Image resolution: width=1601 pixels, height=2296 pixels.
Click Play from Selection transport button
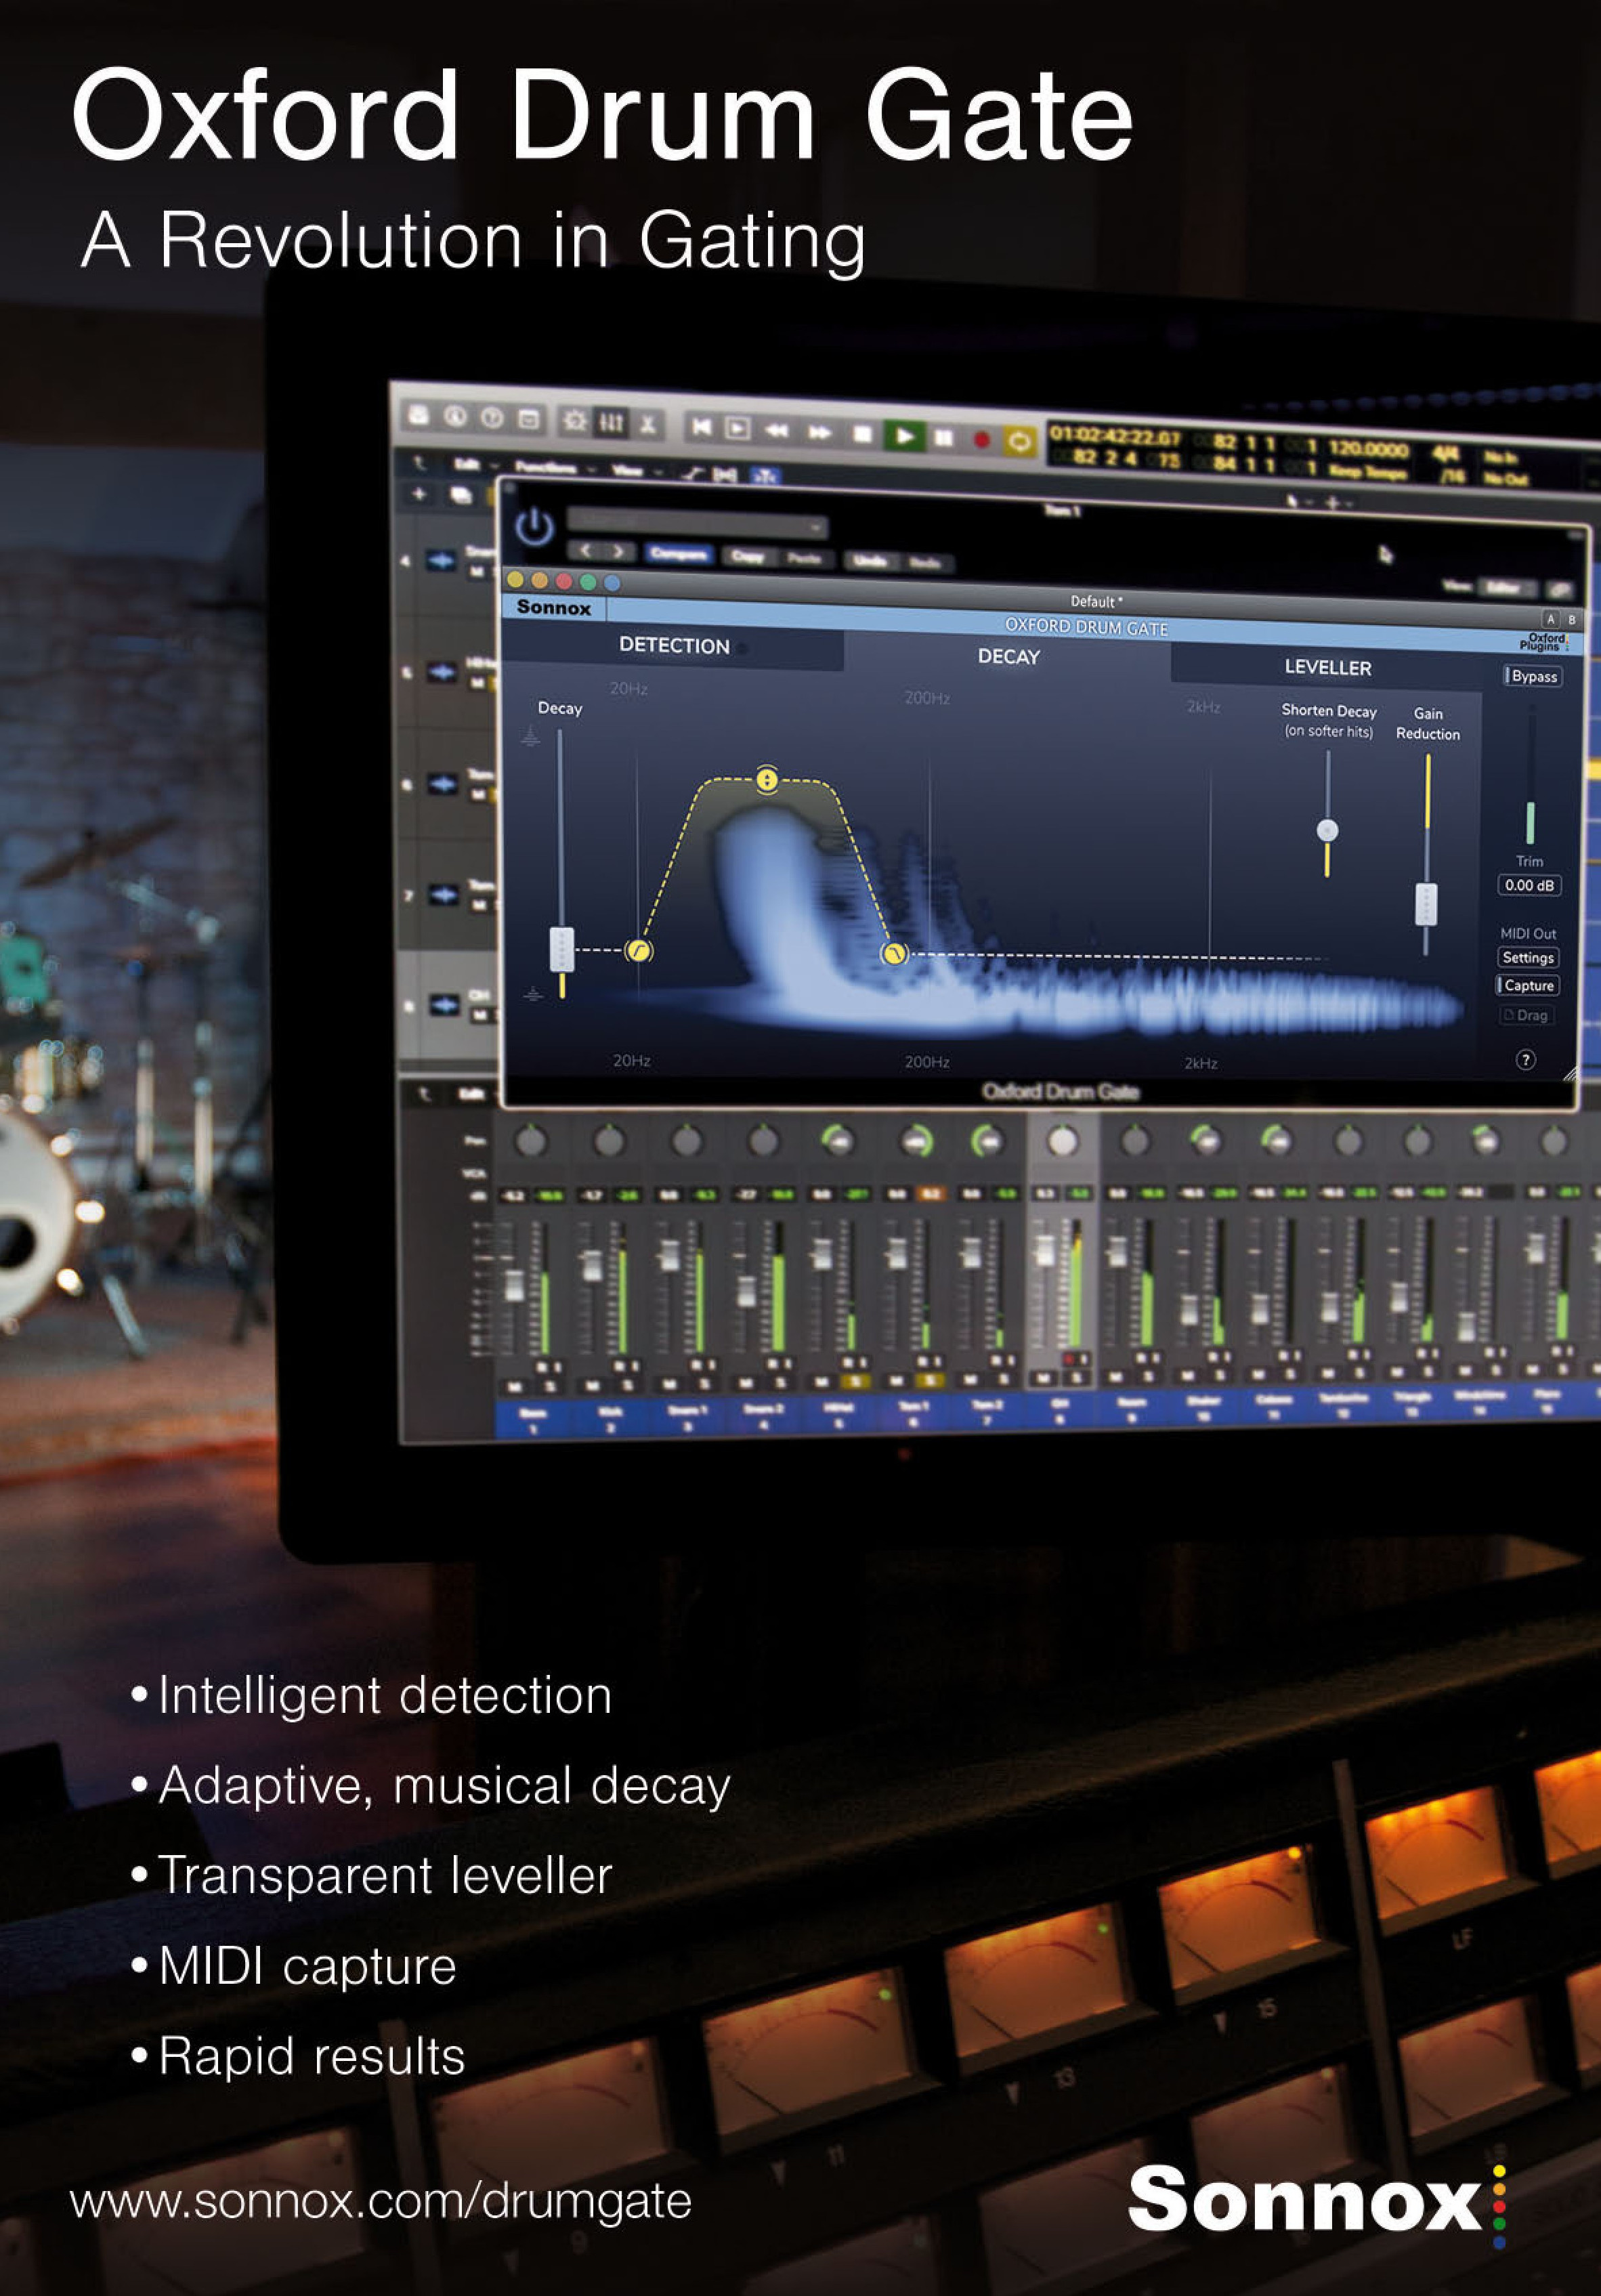point(738,428)
